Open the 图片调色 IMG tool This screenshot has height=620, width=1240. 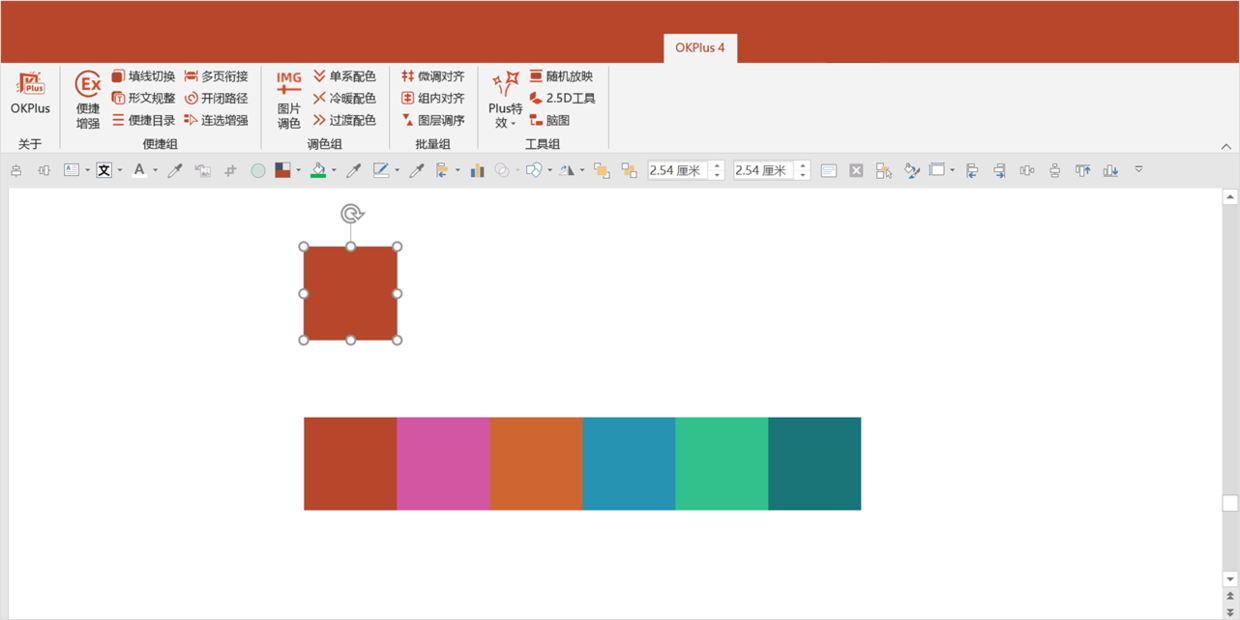point(289,100)
